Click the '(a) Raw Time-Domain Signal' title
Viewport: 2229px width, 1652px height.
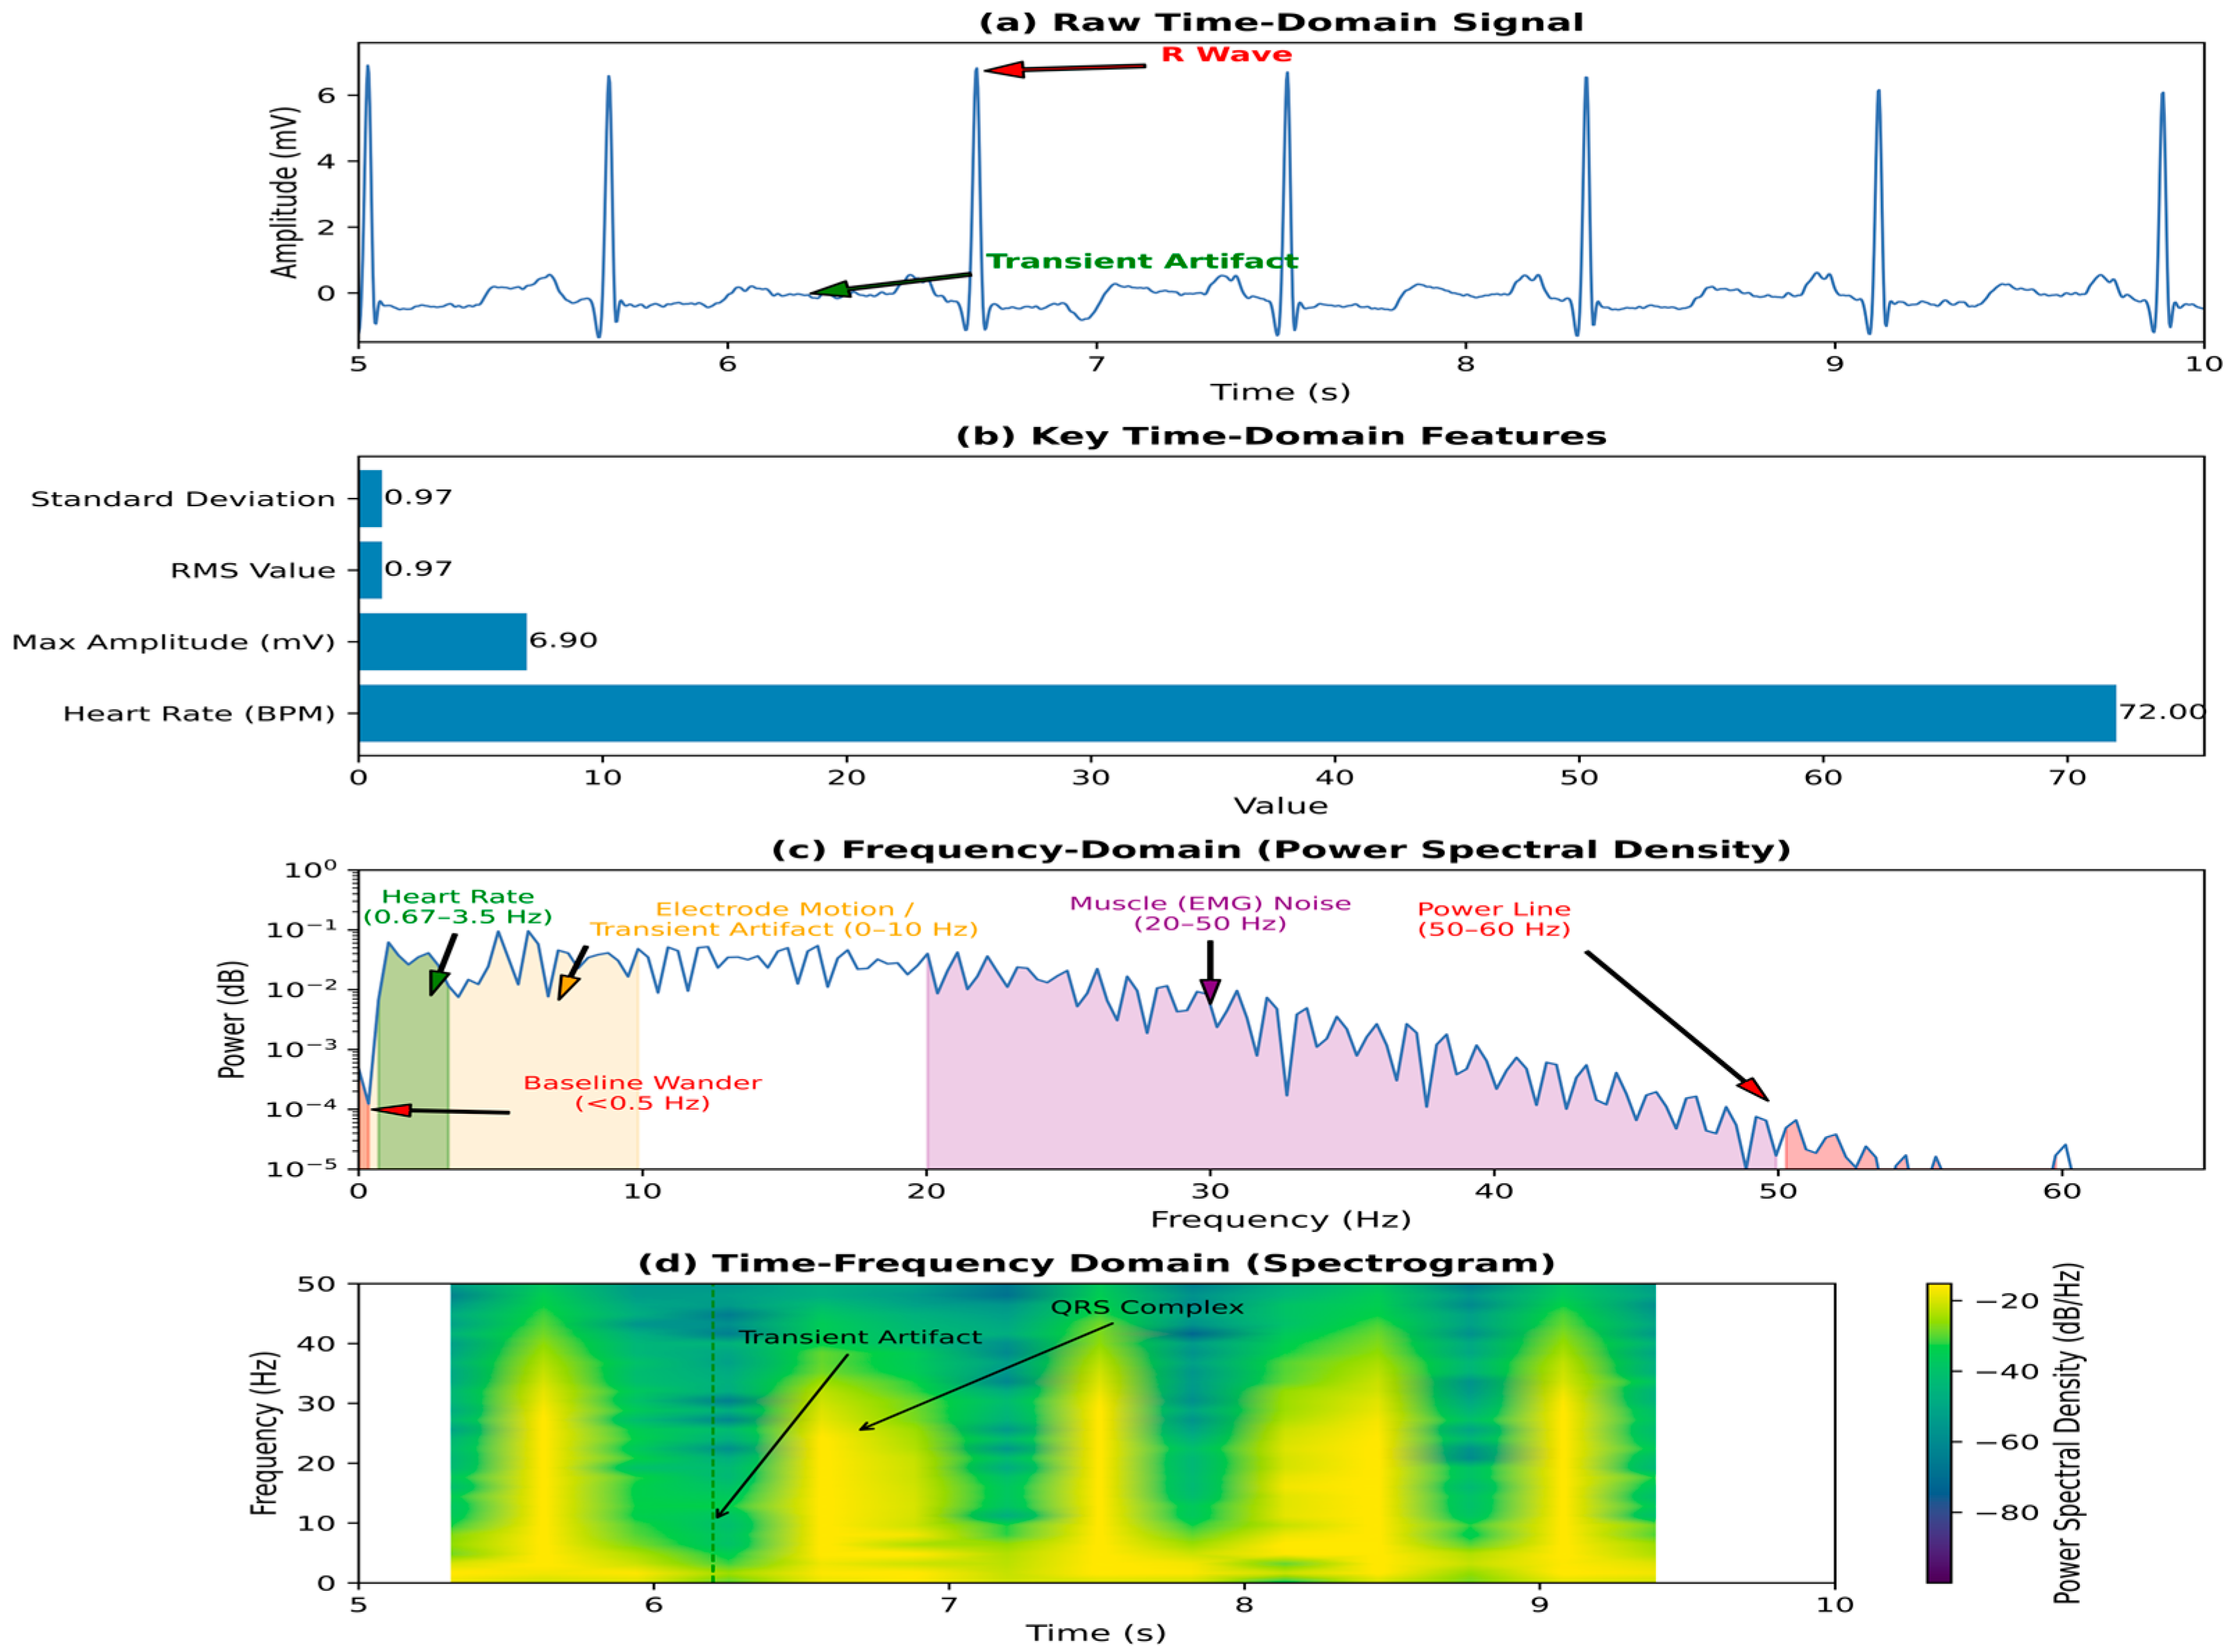pos(1280,22)
